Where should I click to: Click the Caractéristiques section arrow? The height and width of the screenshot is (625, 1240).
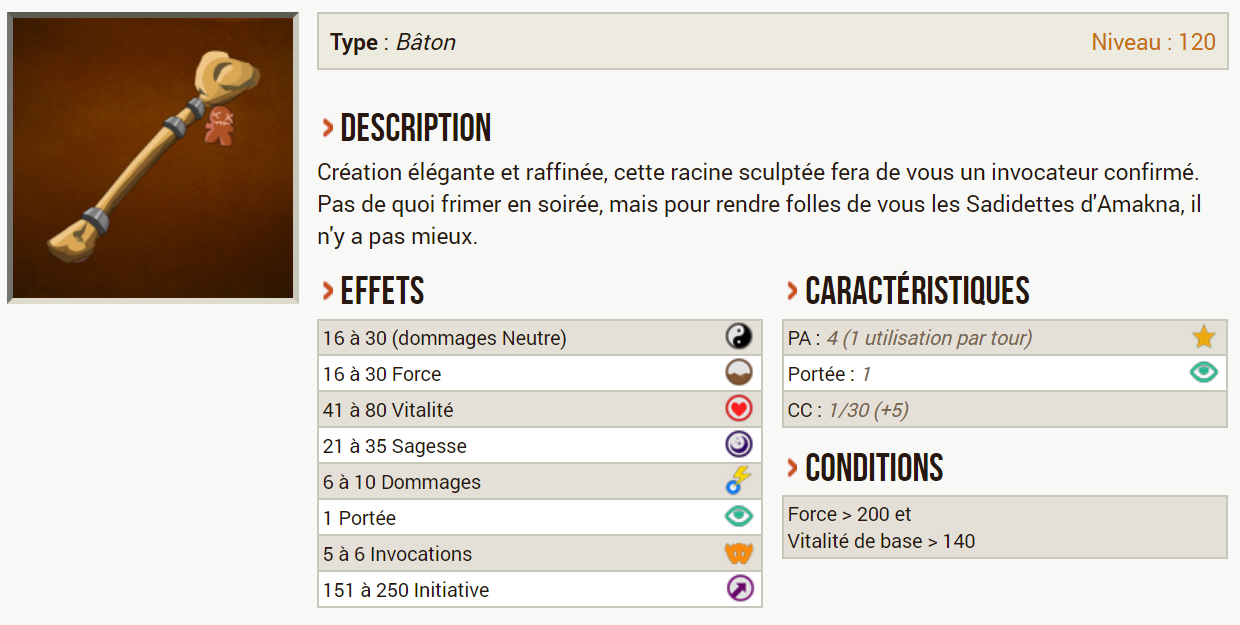(792, 291)
